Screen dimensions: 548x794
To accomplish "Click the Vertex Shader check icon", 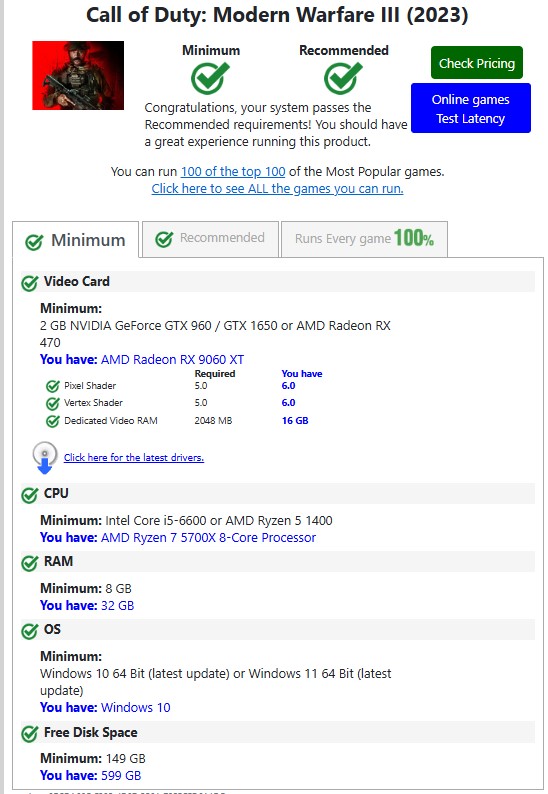I will (53, 404).
